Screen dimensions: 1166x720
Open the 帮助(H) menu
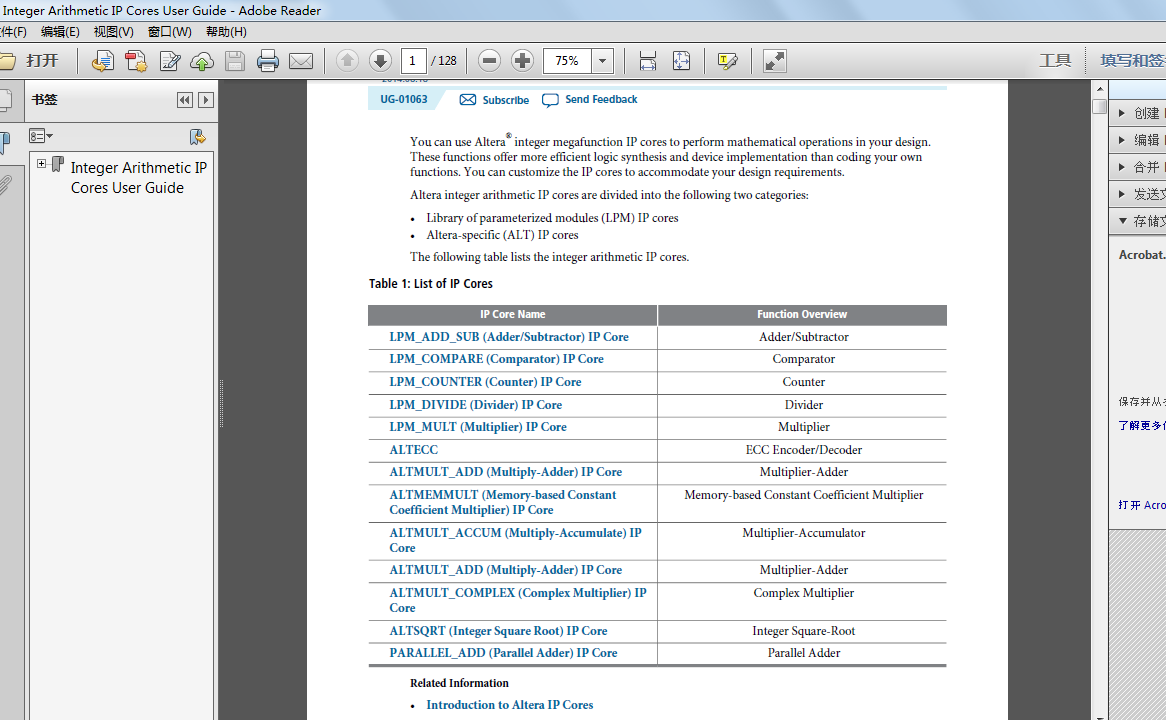[x=226, y=31]
